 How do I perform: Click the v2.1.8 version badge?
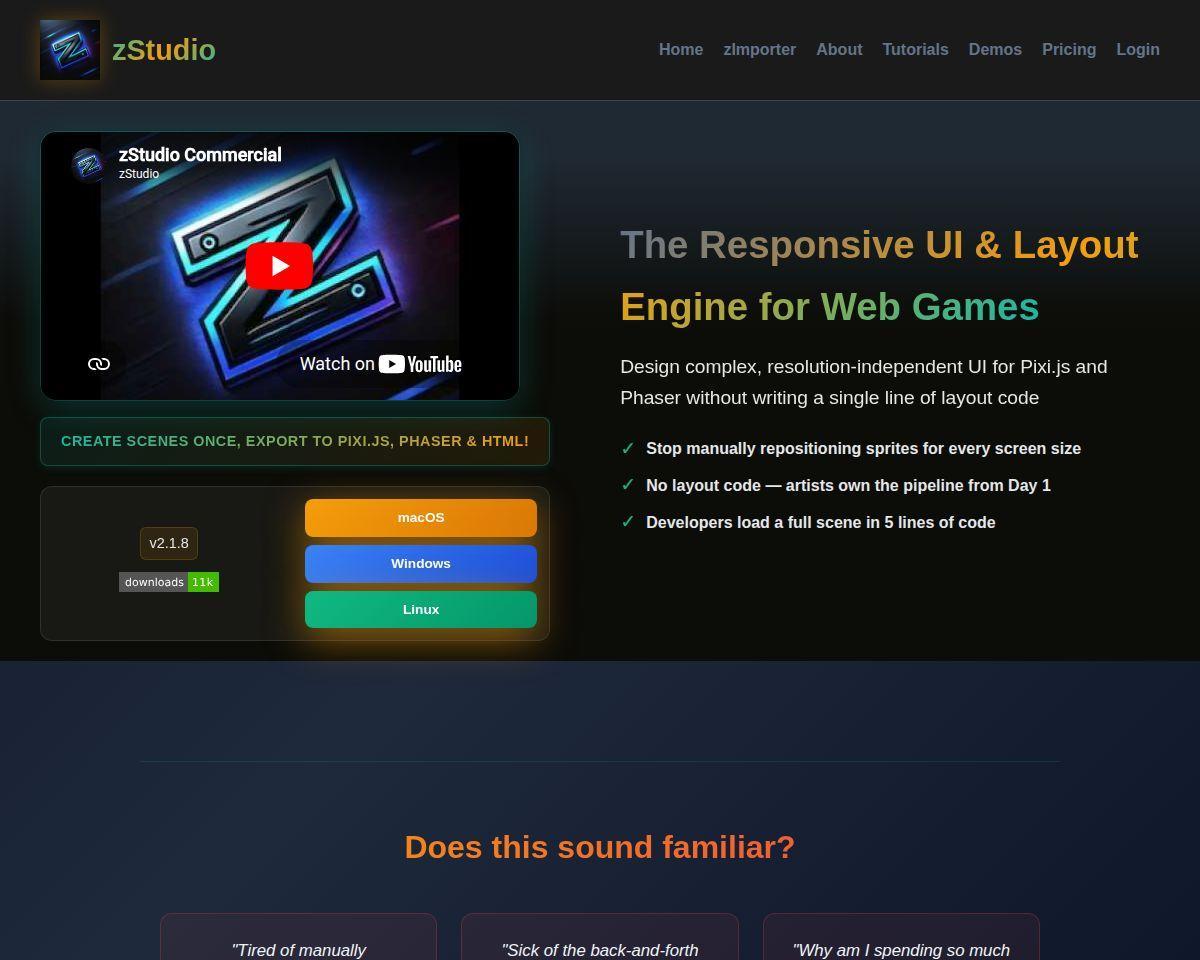click(x=169, y=543)
